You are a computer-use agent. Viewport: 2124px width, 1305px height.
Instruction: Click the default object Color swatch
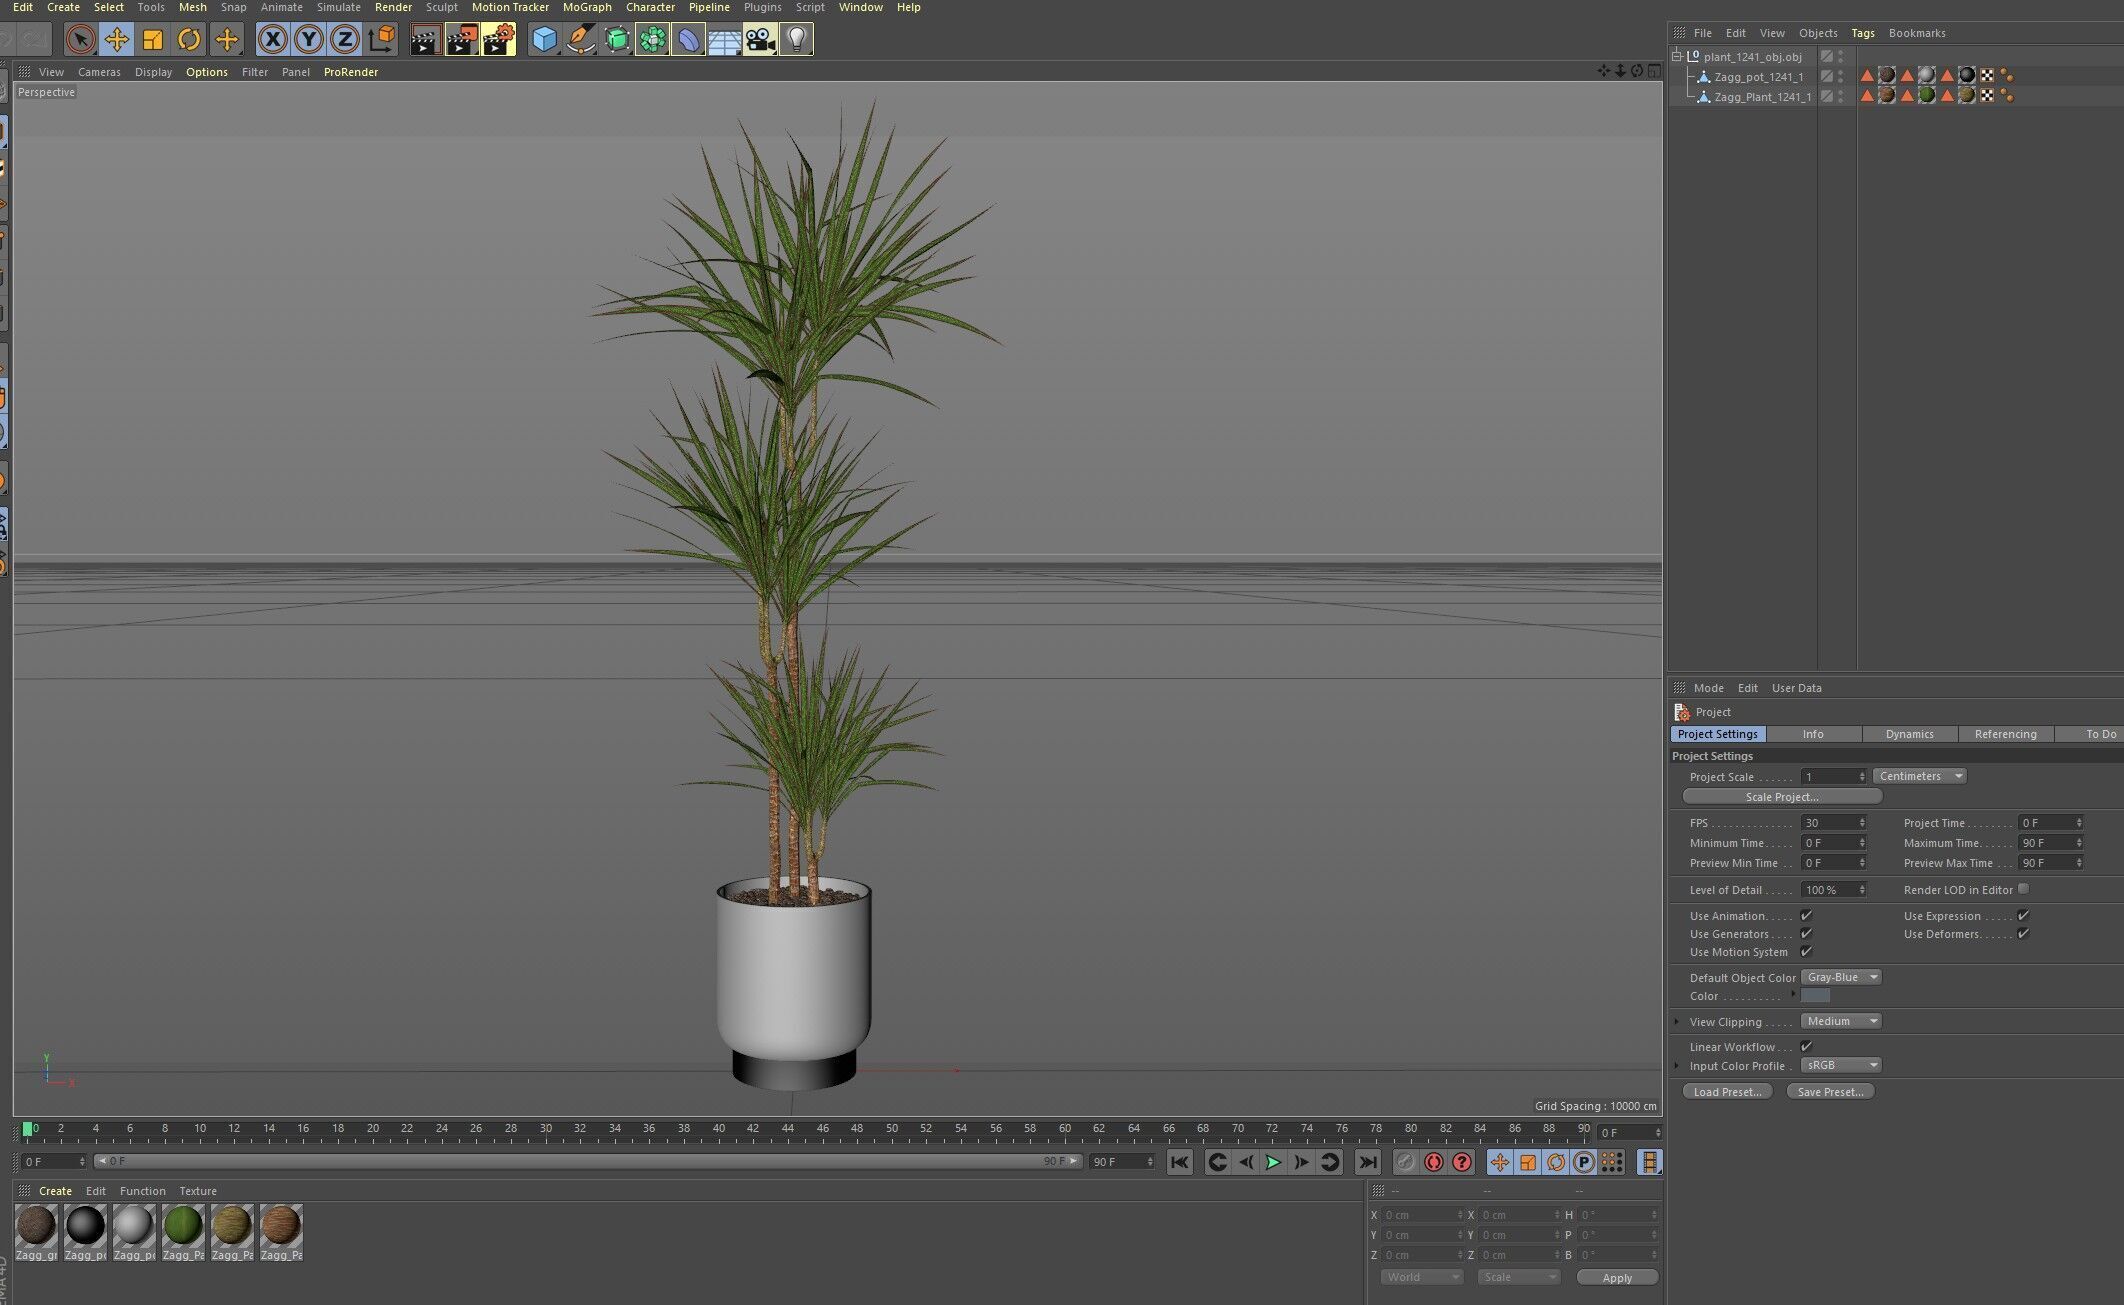[x=1815, y=995]
